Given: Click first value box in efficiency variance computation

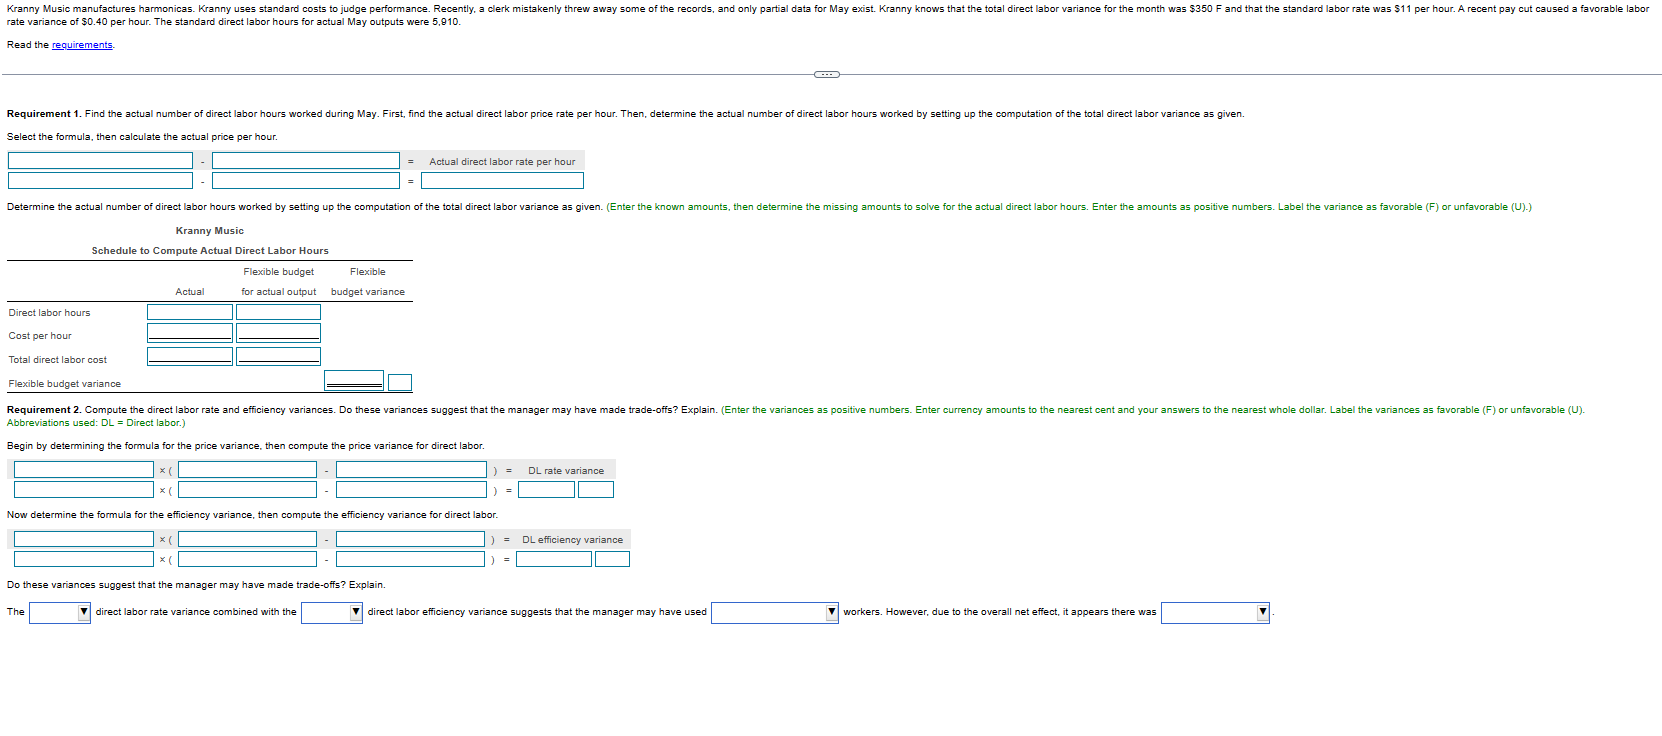Looking at the screenshot, I should (x=84, y=559).
